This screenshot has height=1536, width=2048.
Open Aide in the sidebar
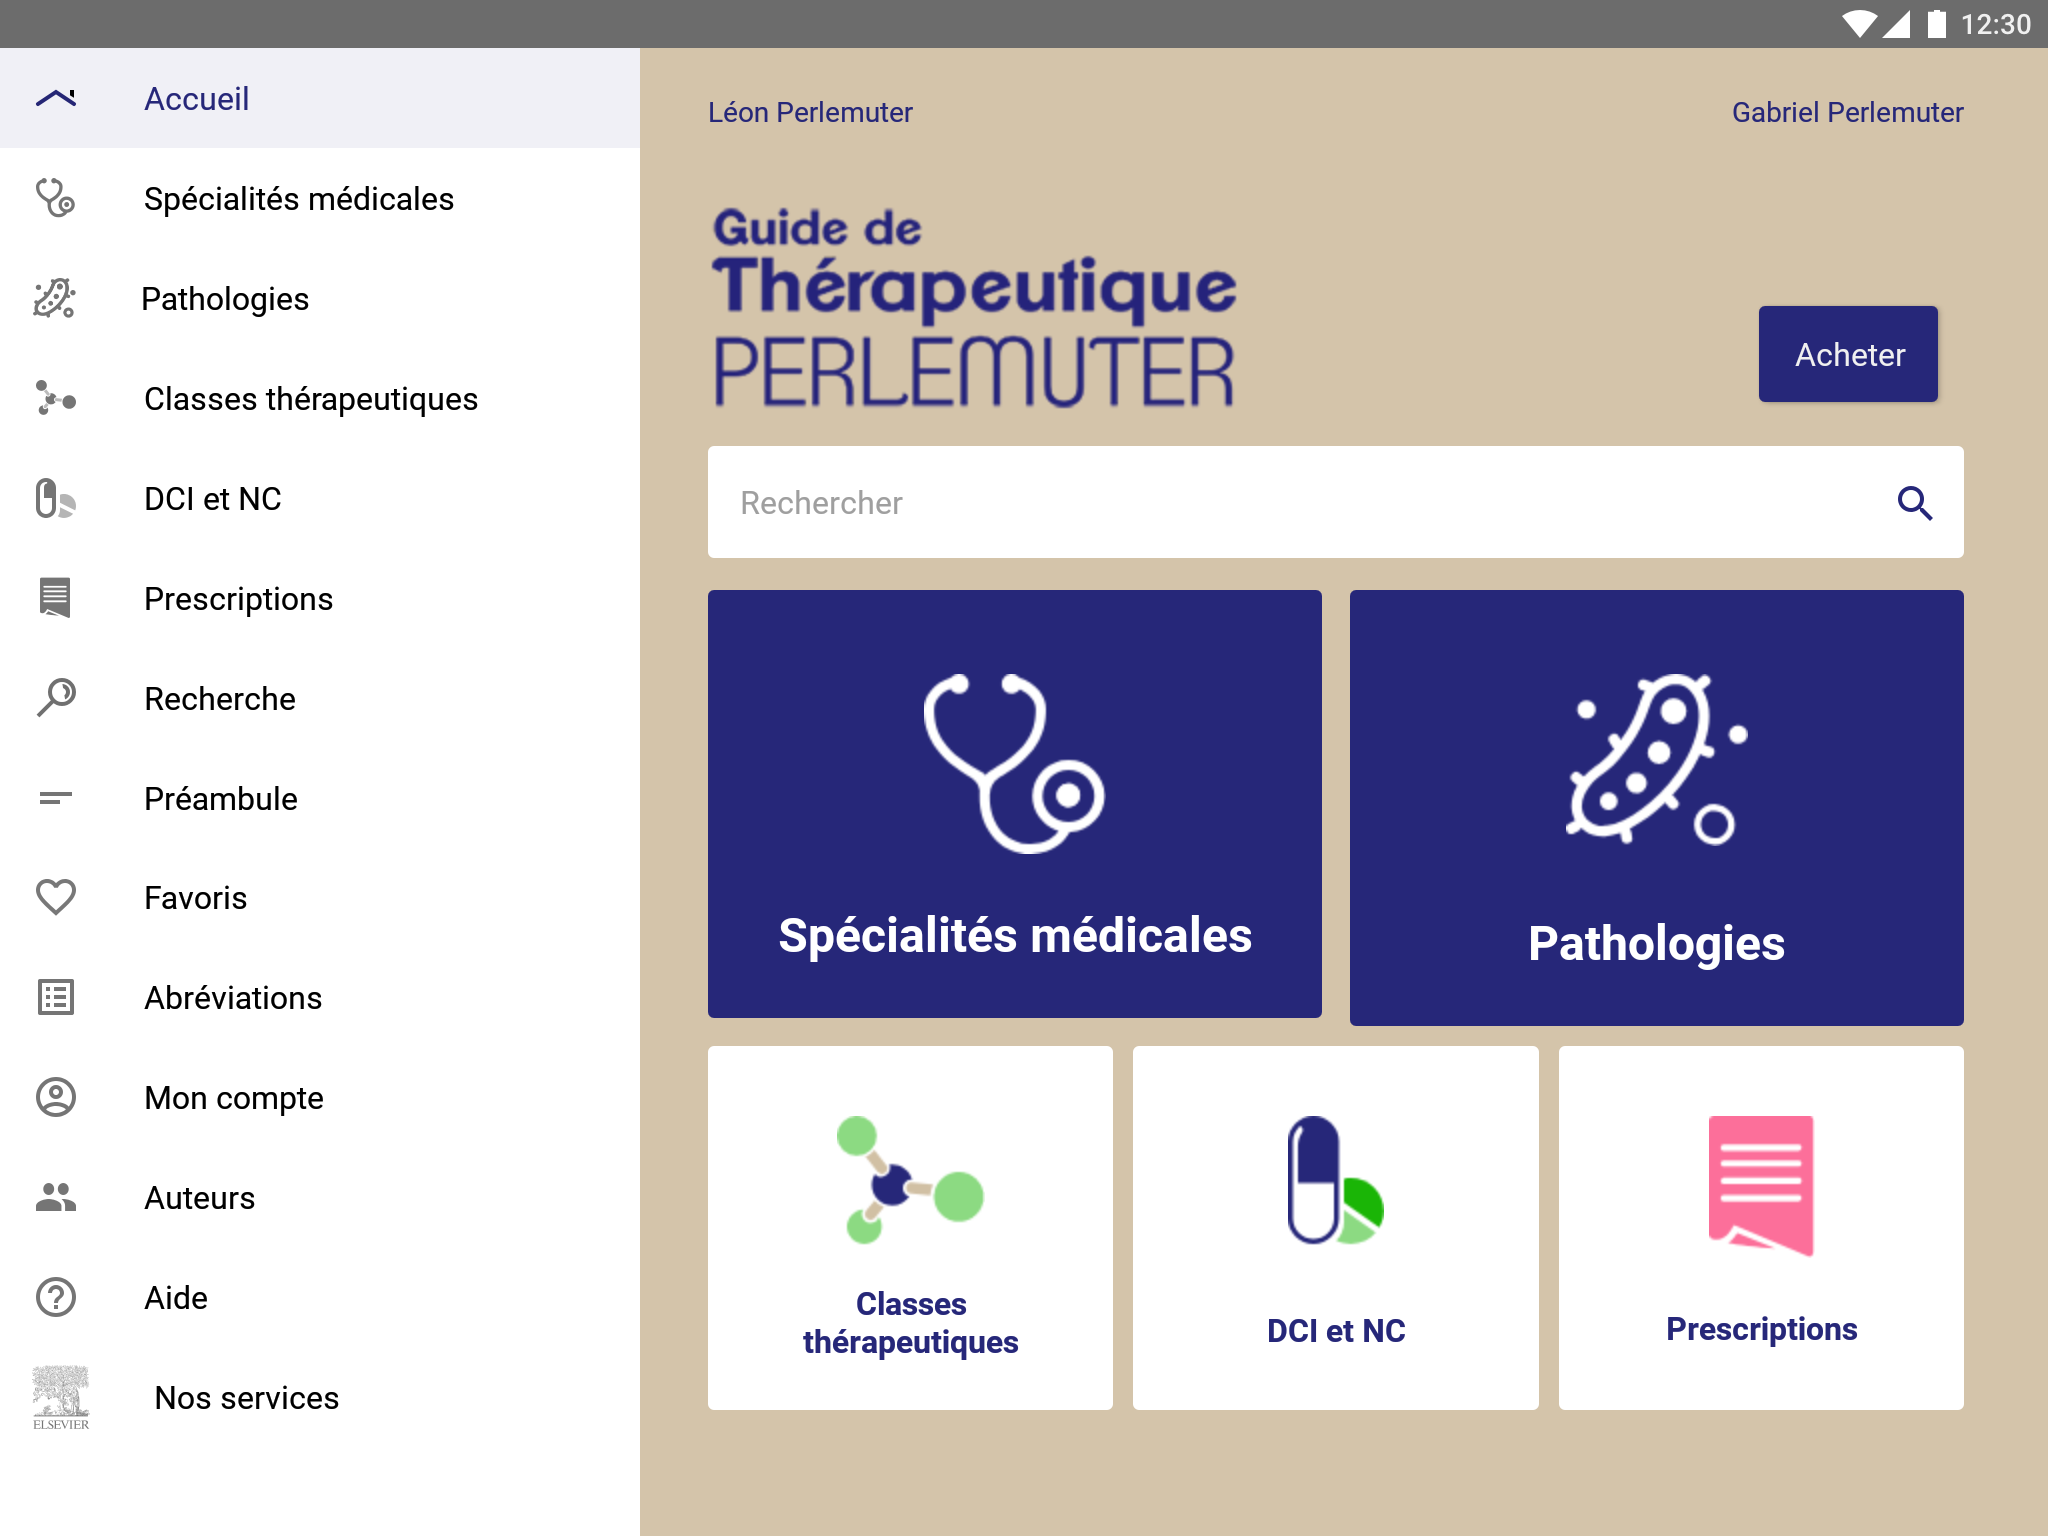coord(320,1297)
